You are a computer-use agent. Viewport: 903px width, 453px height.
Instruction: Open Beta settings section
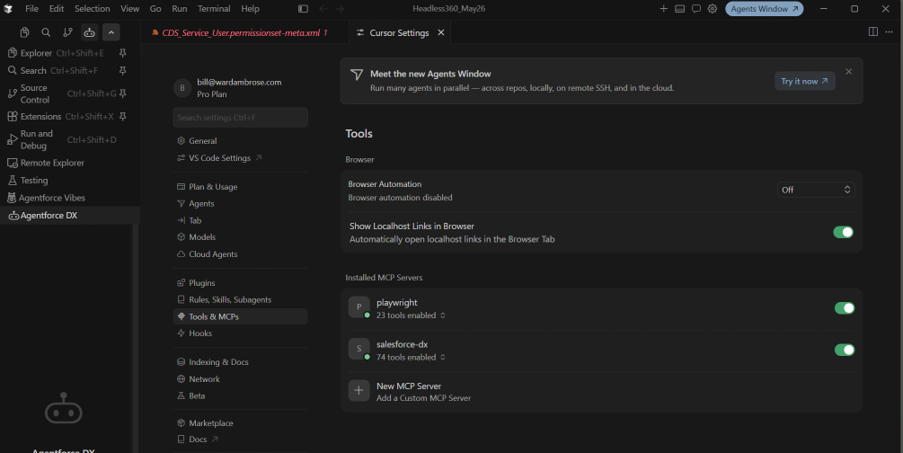coord(196,396)
